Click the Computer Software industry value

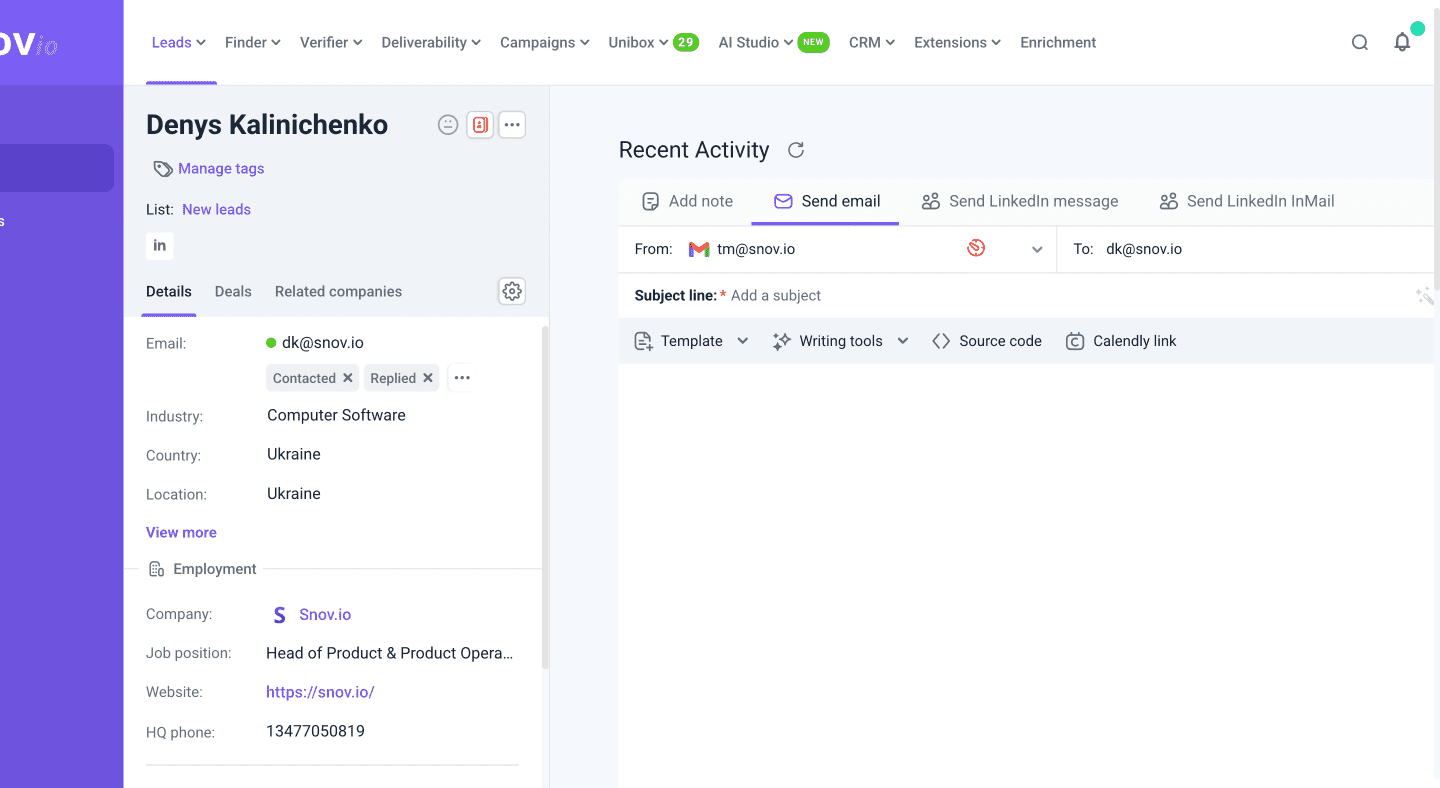[x=336, y=415]
